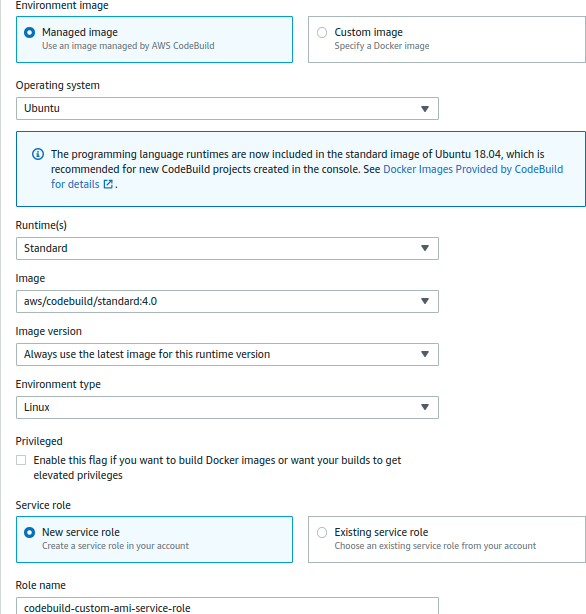Viewport: 586px width, 614px height.
Task: Click the external link icon after 'for details'
Action: tap(108, 184)
